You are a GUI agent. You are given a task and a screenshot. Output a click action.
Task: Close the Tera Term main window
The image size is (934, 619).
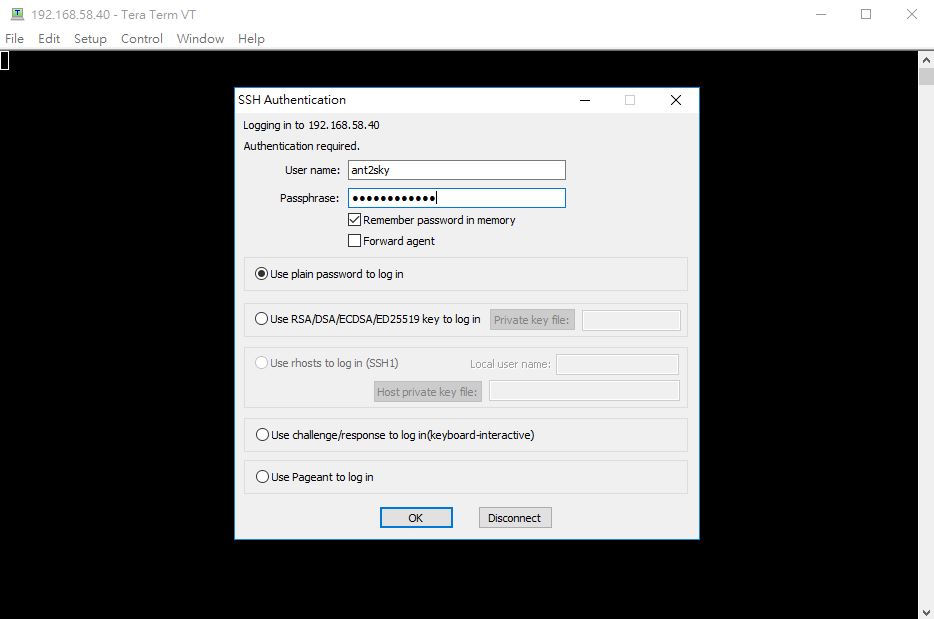(x=911, y=14)
